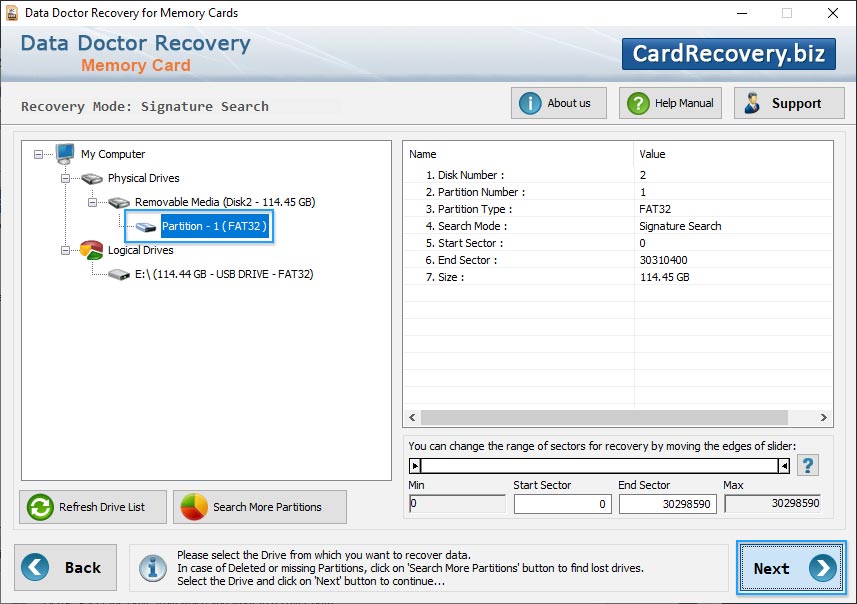857x604 pixels.
Task: Click the pie chart icon on Search More Partitions
Action: point(194,507)
